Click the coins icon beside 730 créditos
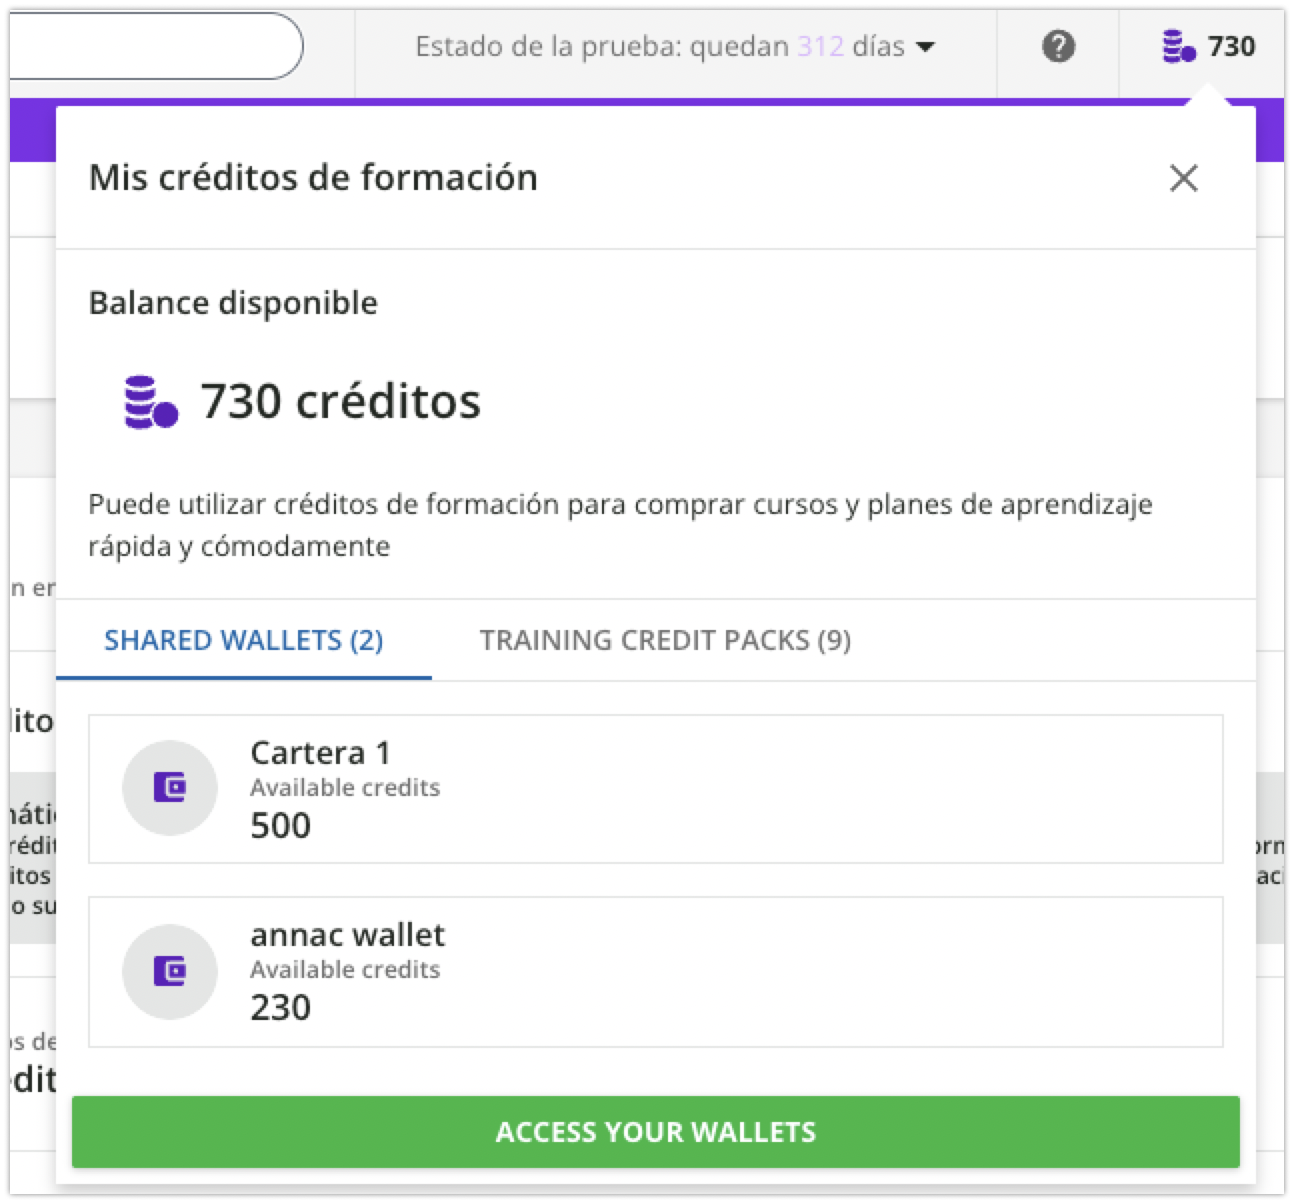Screen dimensions: 1294x1204 149,400
